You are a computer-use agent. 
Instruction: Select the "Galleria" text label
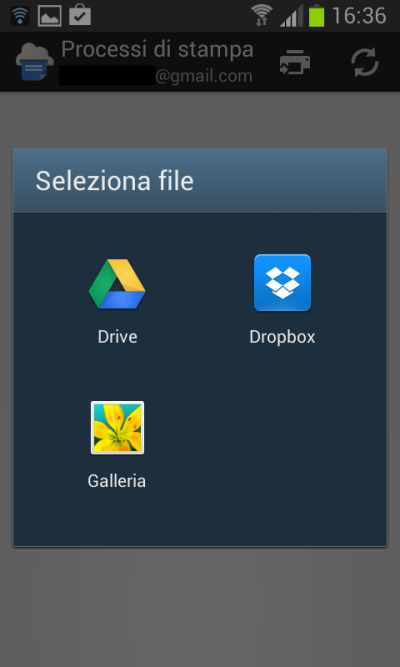coord(117,481)
